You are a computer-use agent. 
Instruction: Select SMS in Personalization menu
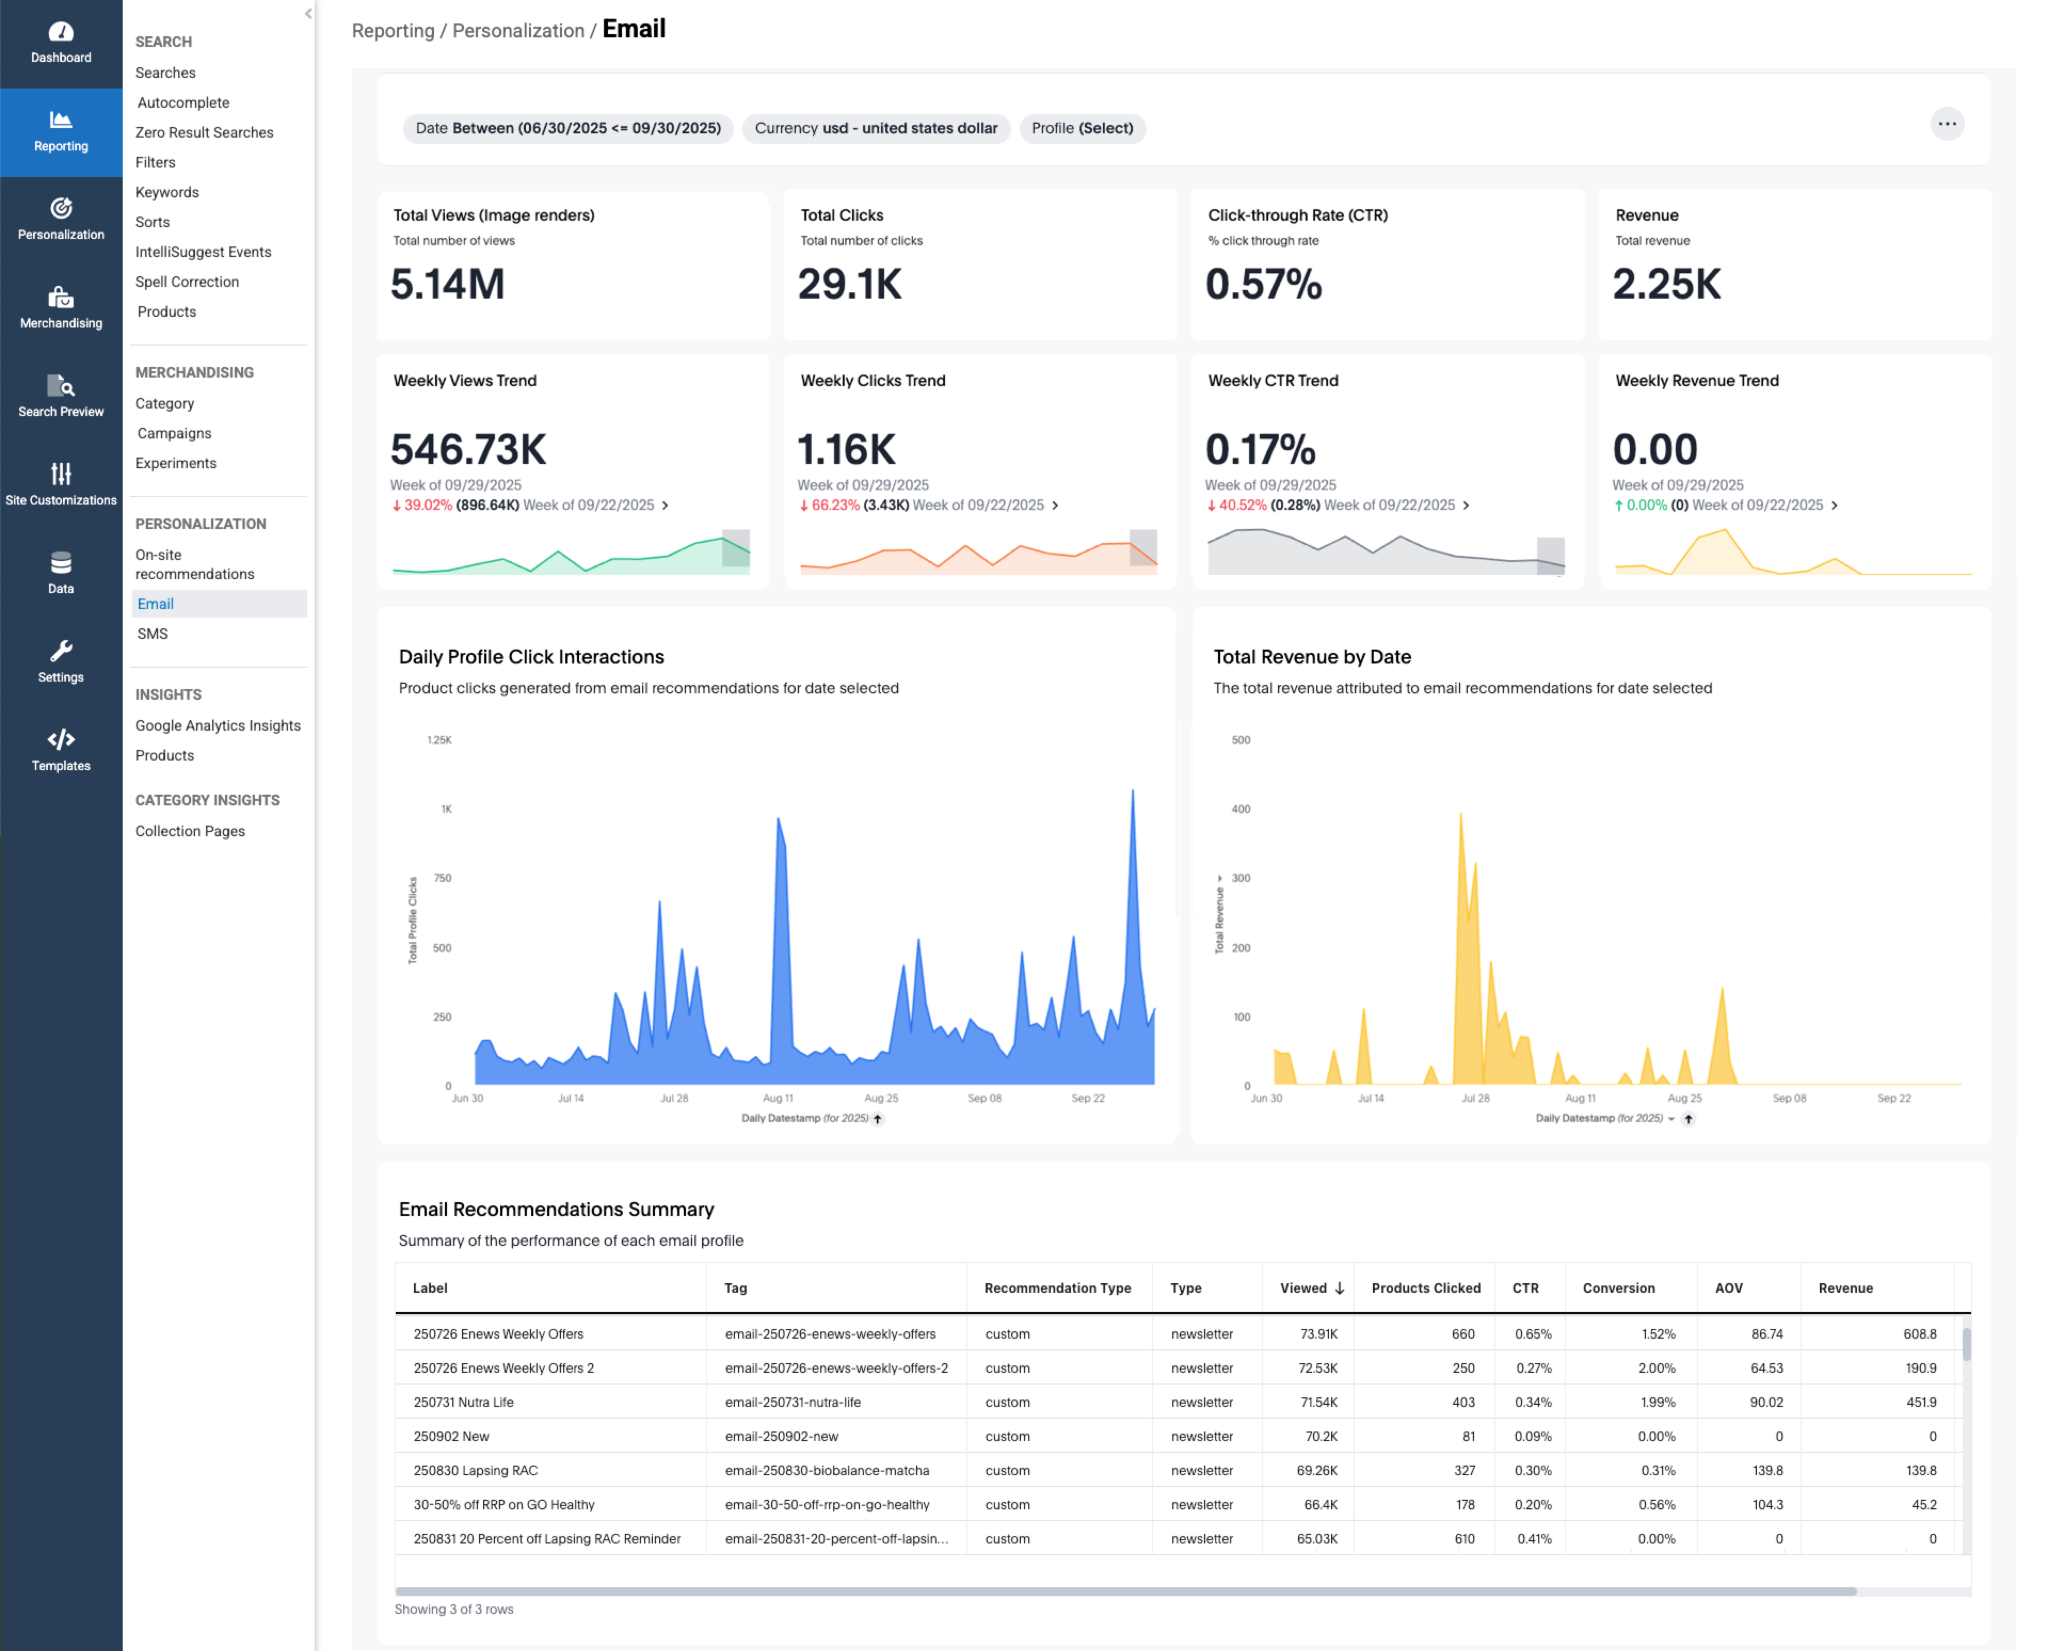(x=153, y=634)
